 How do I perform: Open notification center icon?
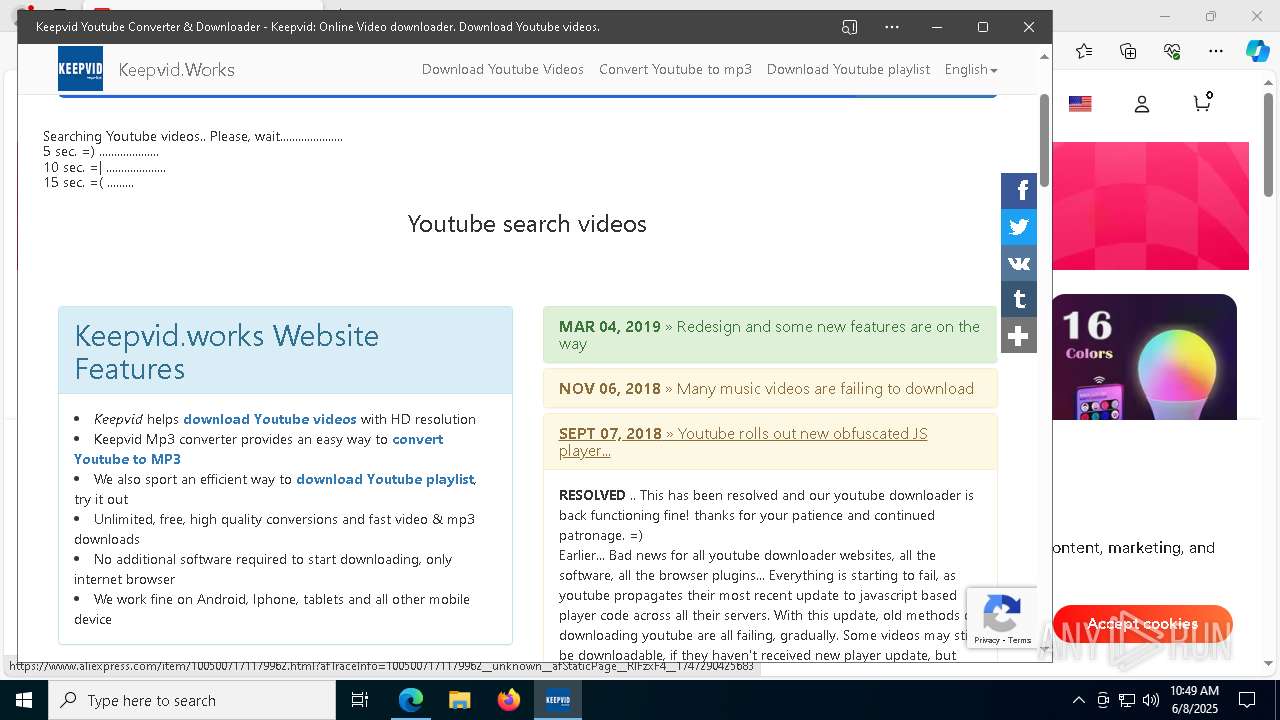[x=1247, y=700]
